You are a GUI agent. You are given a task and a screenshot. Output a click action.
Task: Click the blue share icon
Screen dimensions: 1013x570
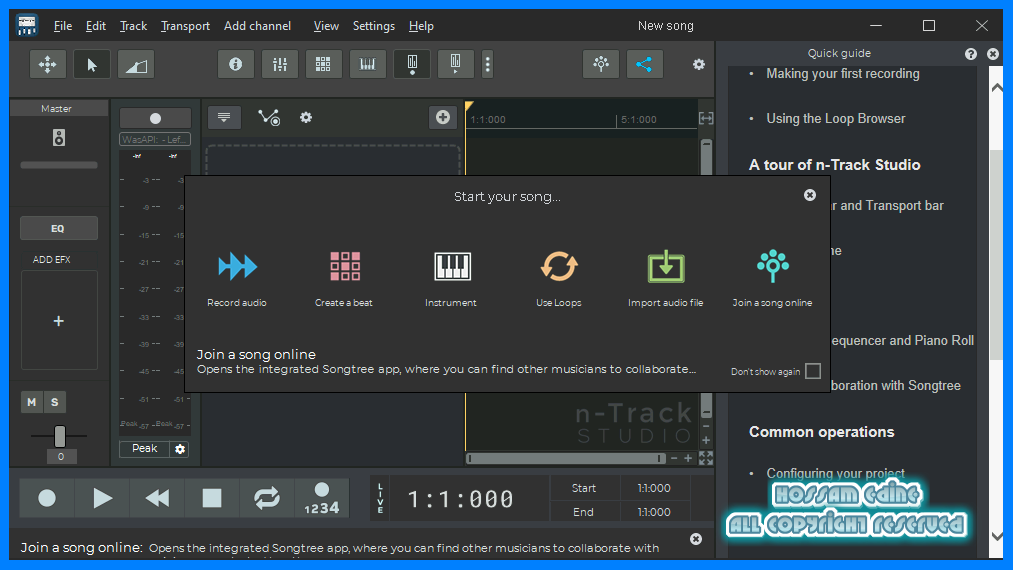pos(645,64)
